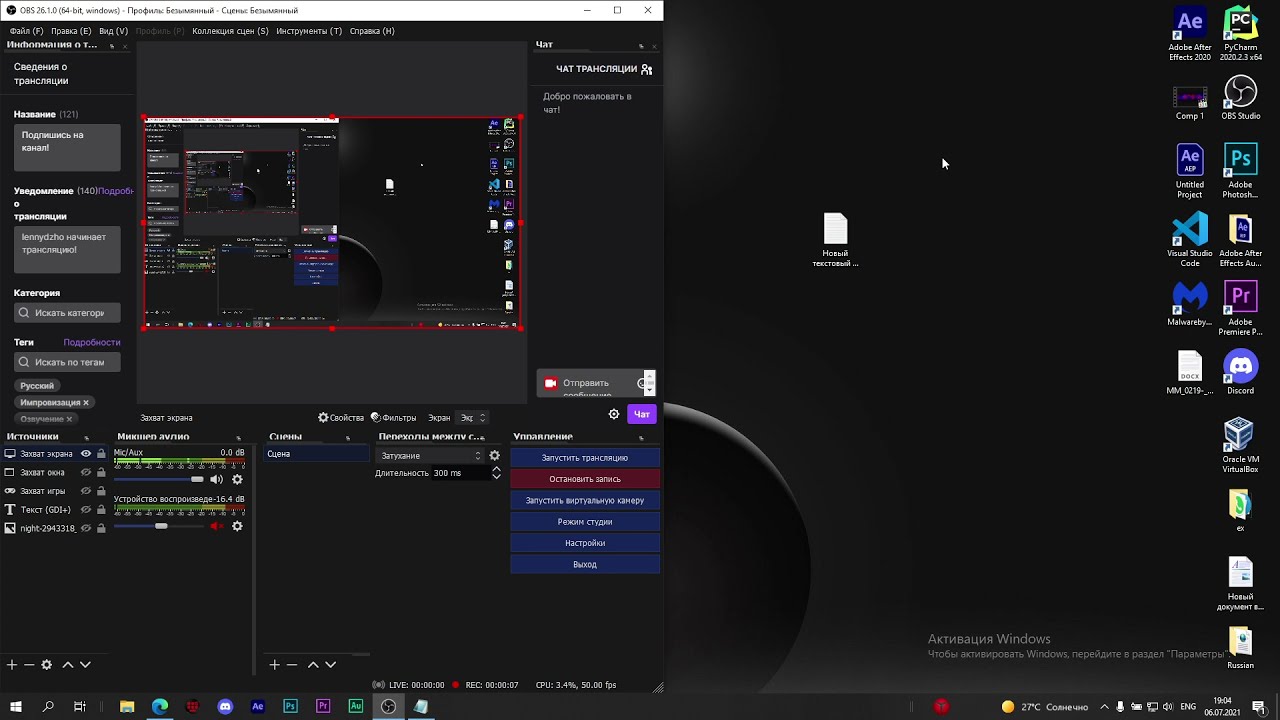Open source properties gear in Sources panel
This screenshot has height=720, width=1280.
pyautogui.click(x=46, y=664)
